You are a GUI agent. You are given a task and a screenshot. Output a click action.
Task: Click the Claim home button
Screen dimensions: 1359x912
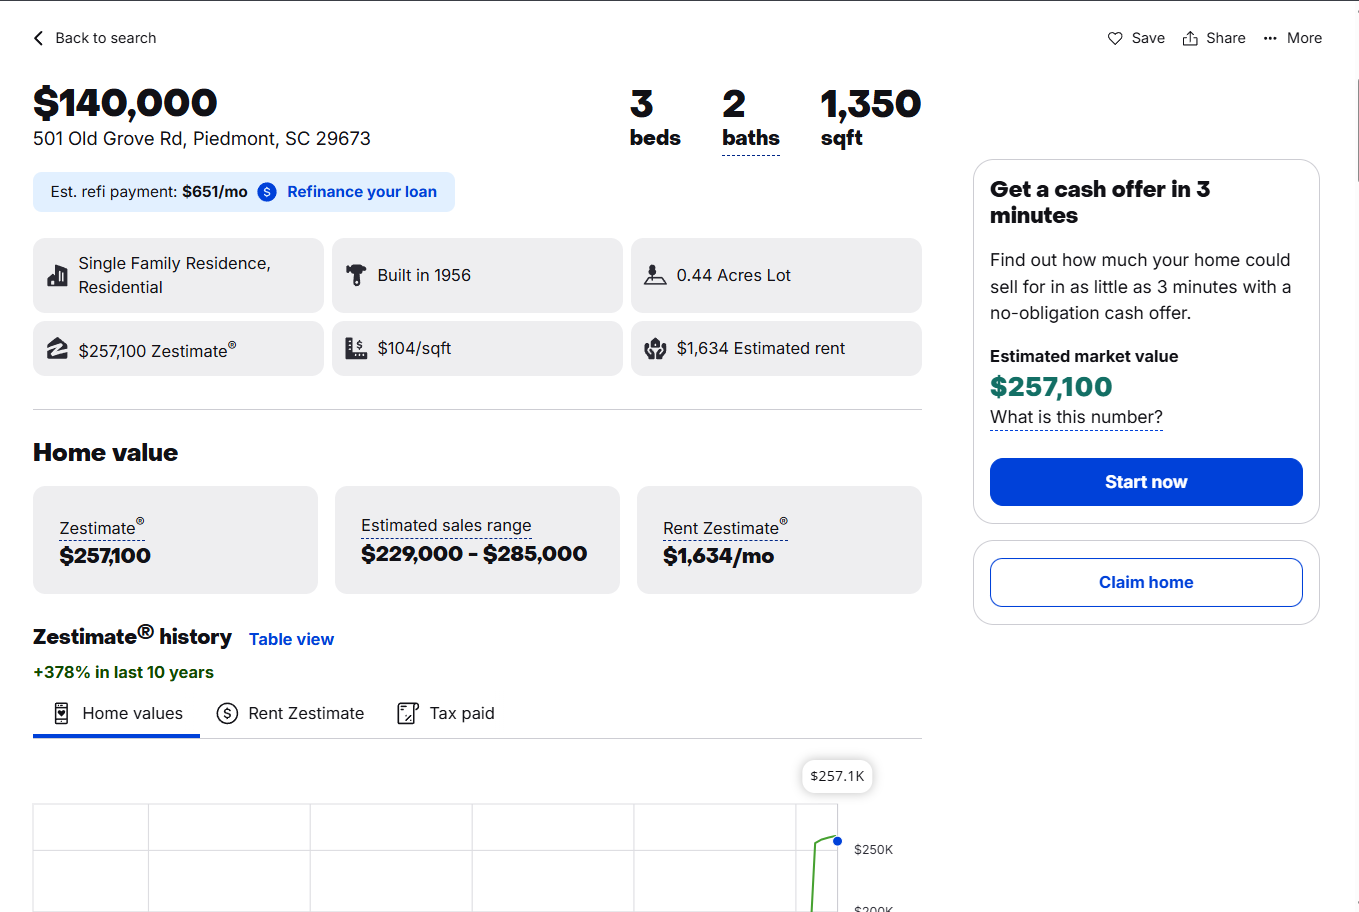point(1146,582)
